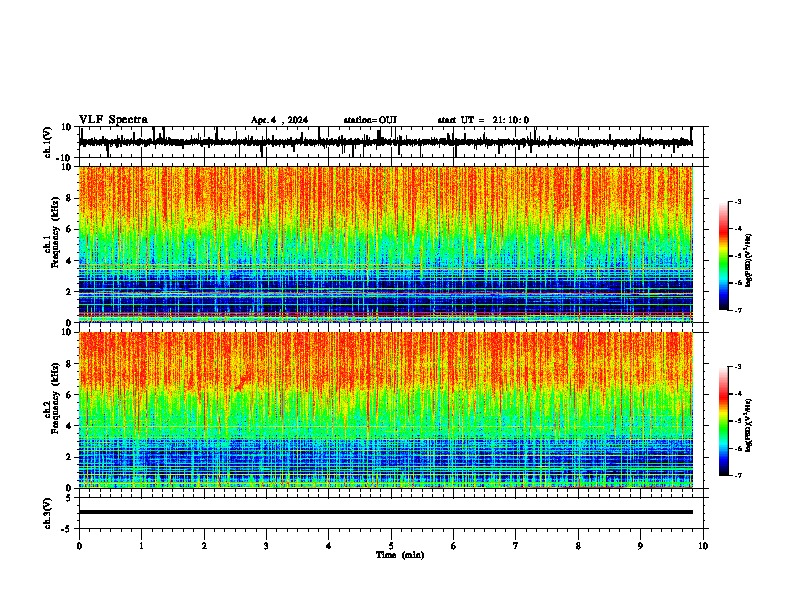Click the log(PSD) label beside the ch.2 color bar
792x612 pixels.
pos(748,425)
